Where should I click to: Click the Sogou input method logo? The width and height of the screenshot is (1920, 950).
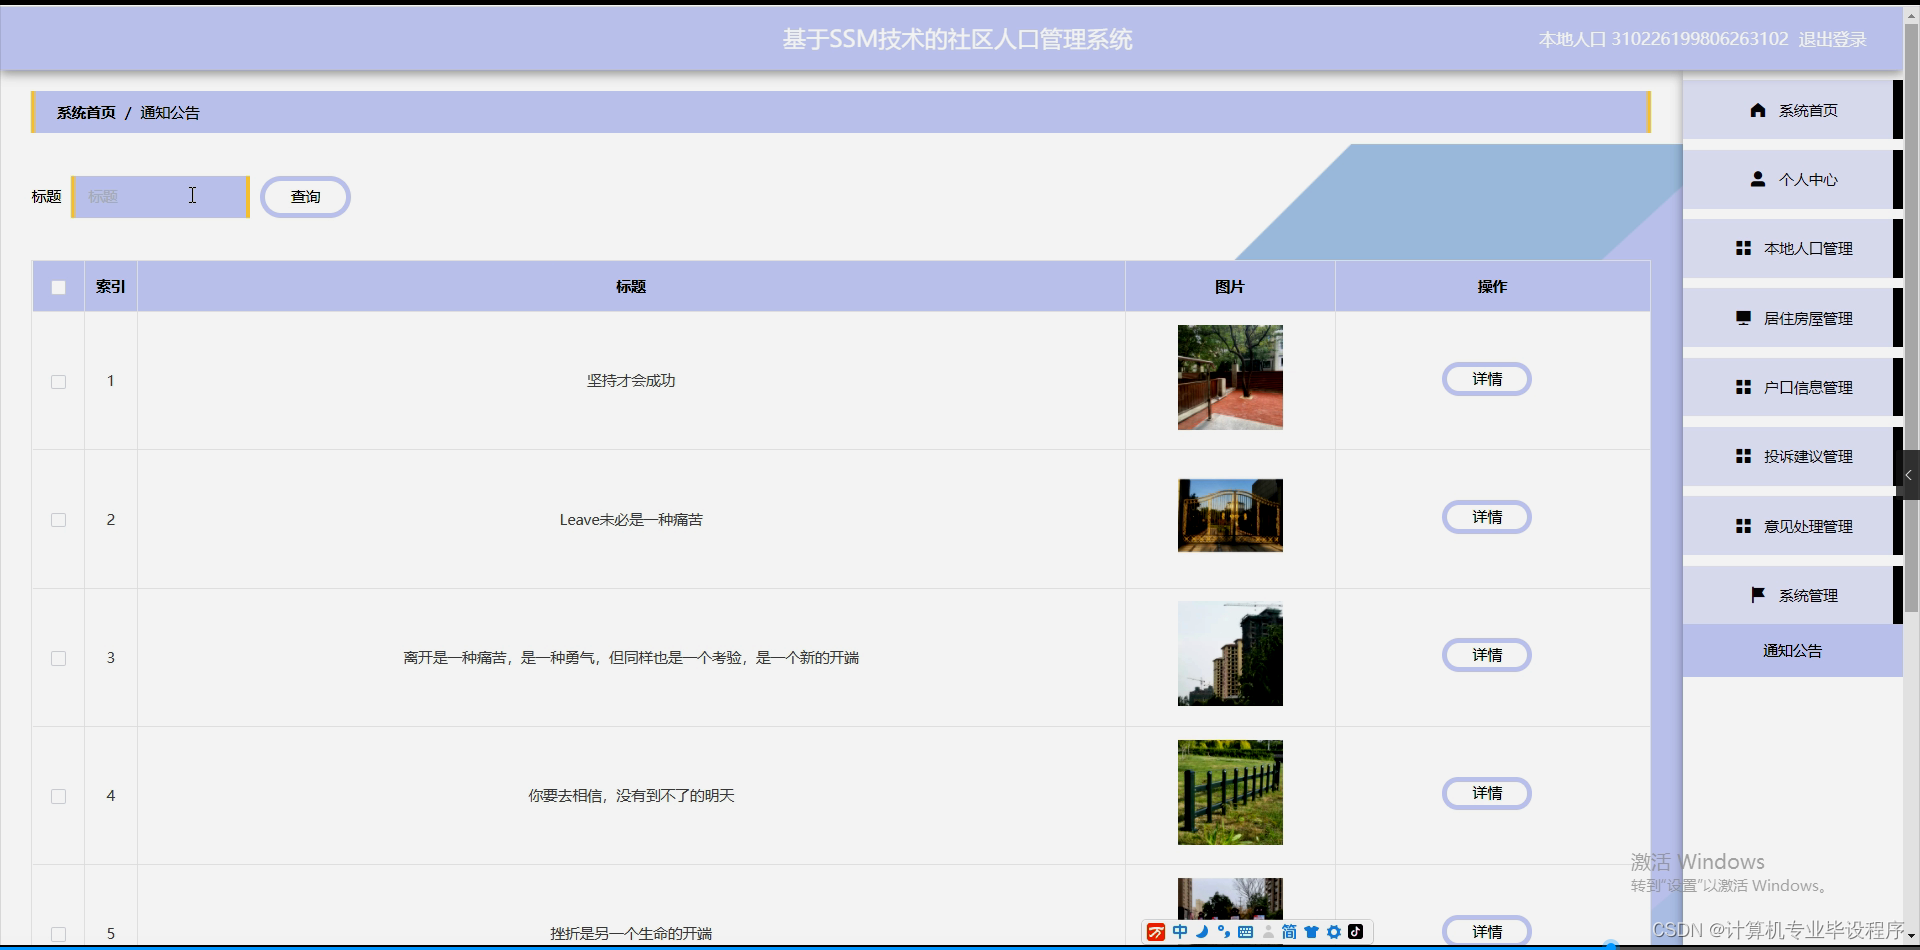pyautogui.click(x=1156, y=932)
